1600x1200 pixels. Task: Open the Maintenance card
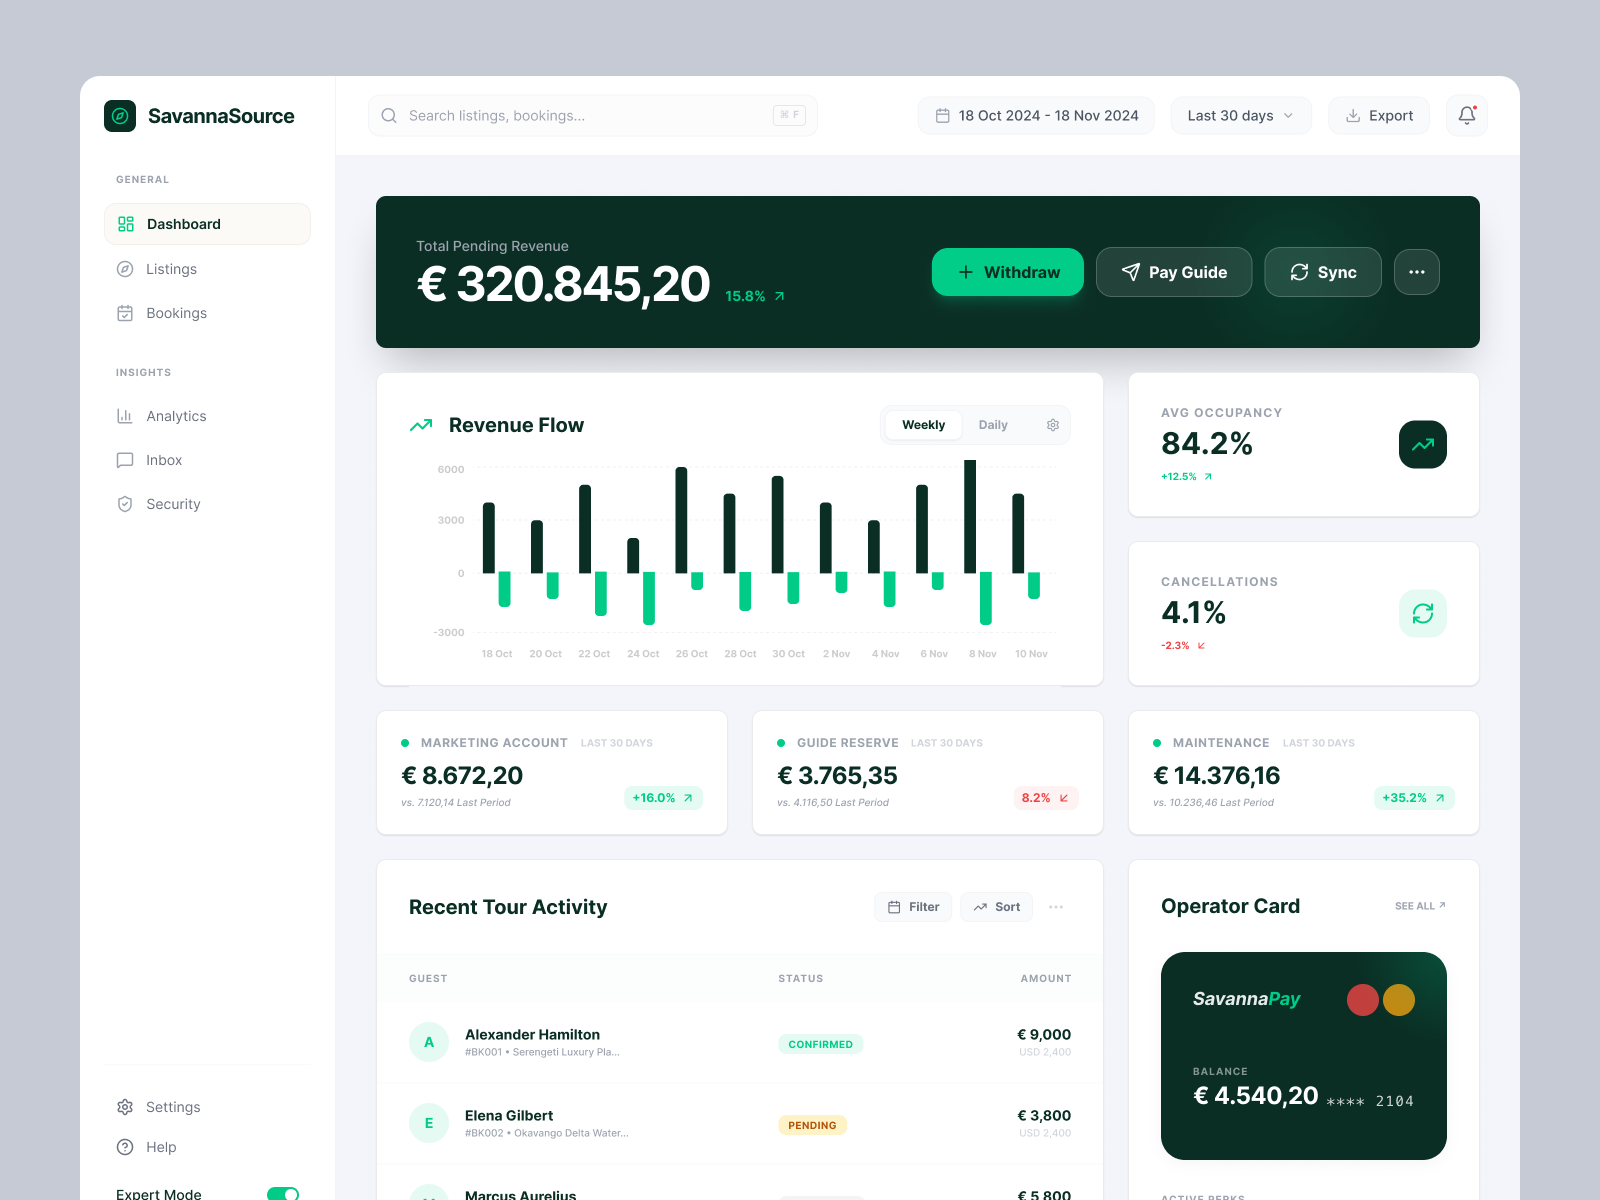click(x=1304, y=772)
